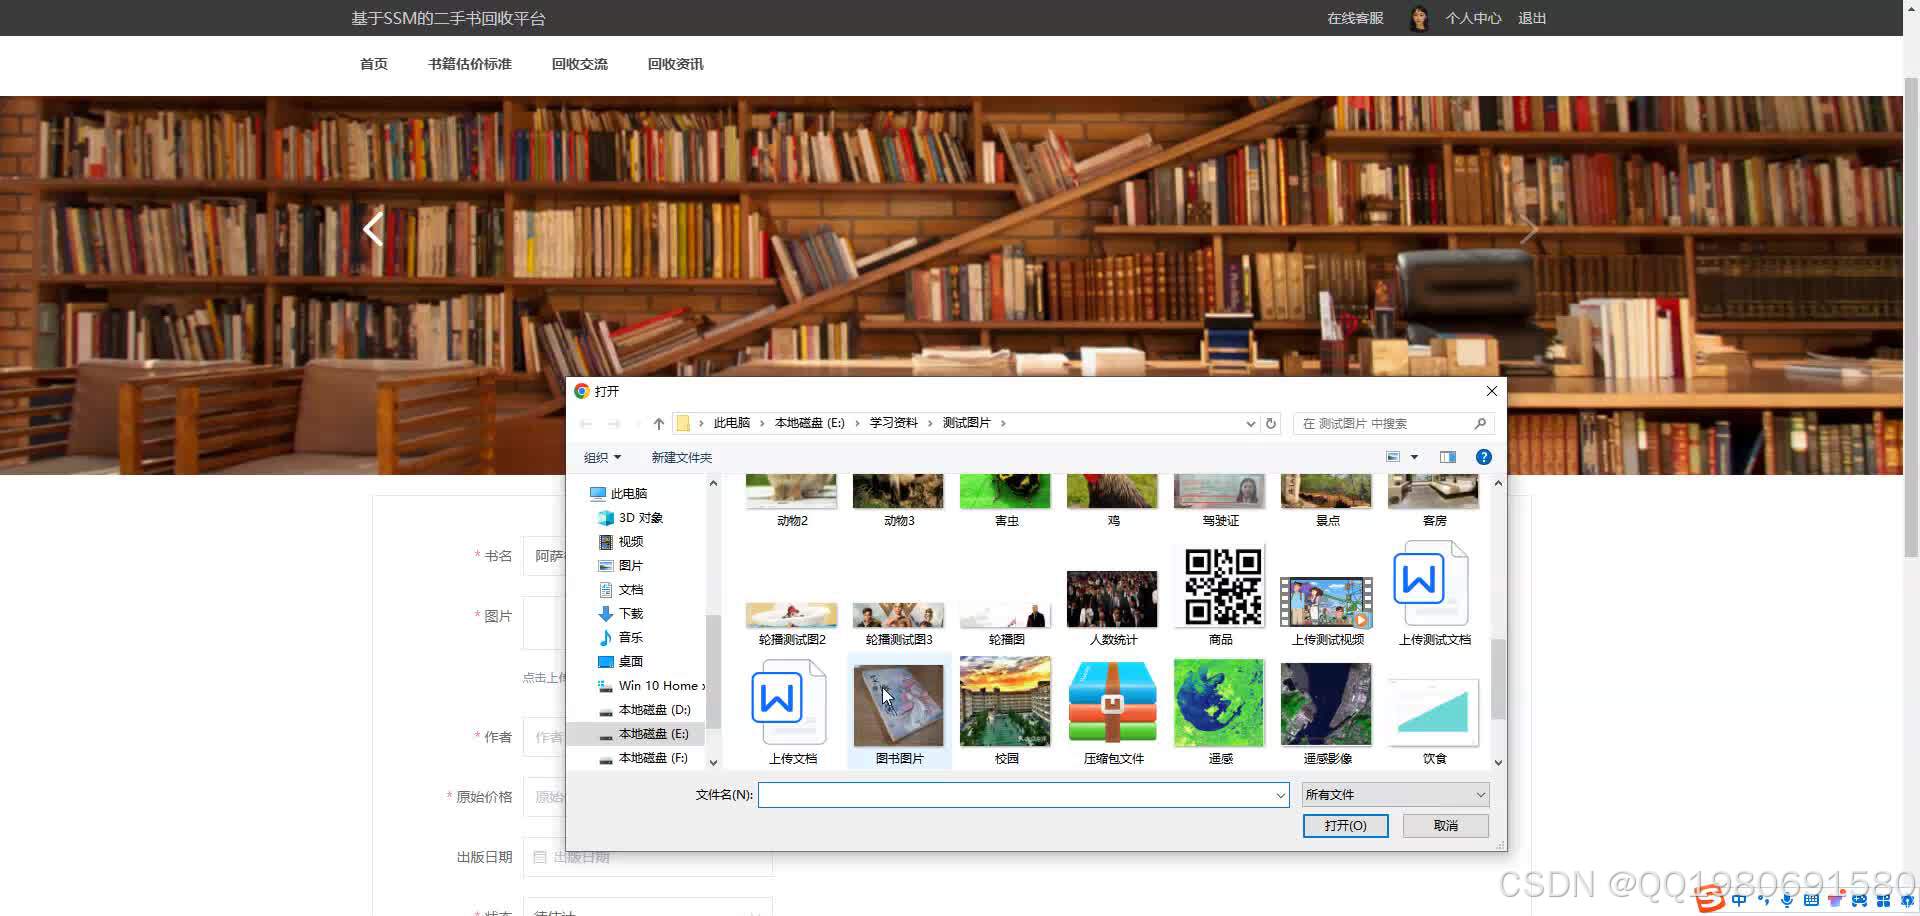Click the 退出 logout link

pyautogui.click(x=1532, y=18)
